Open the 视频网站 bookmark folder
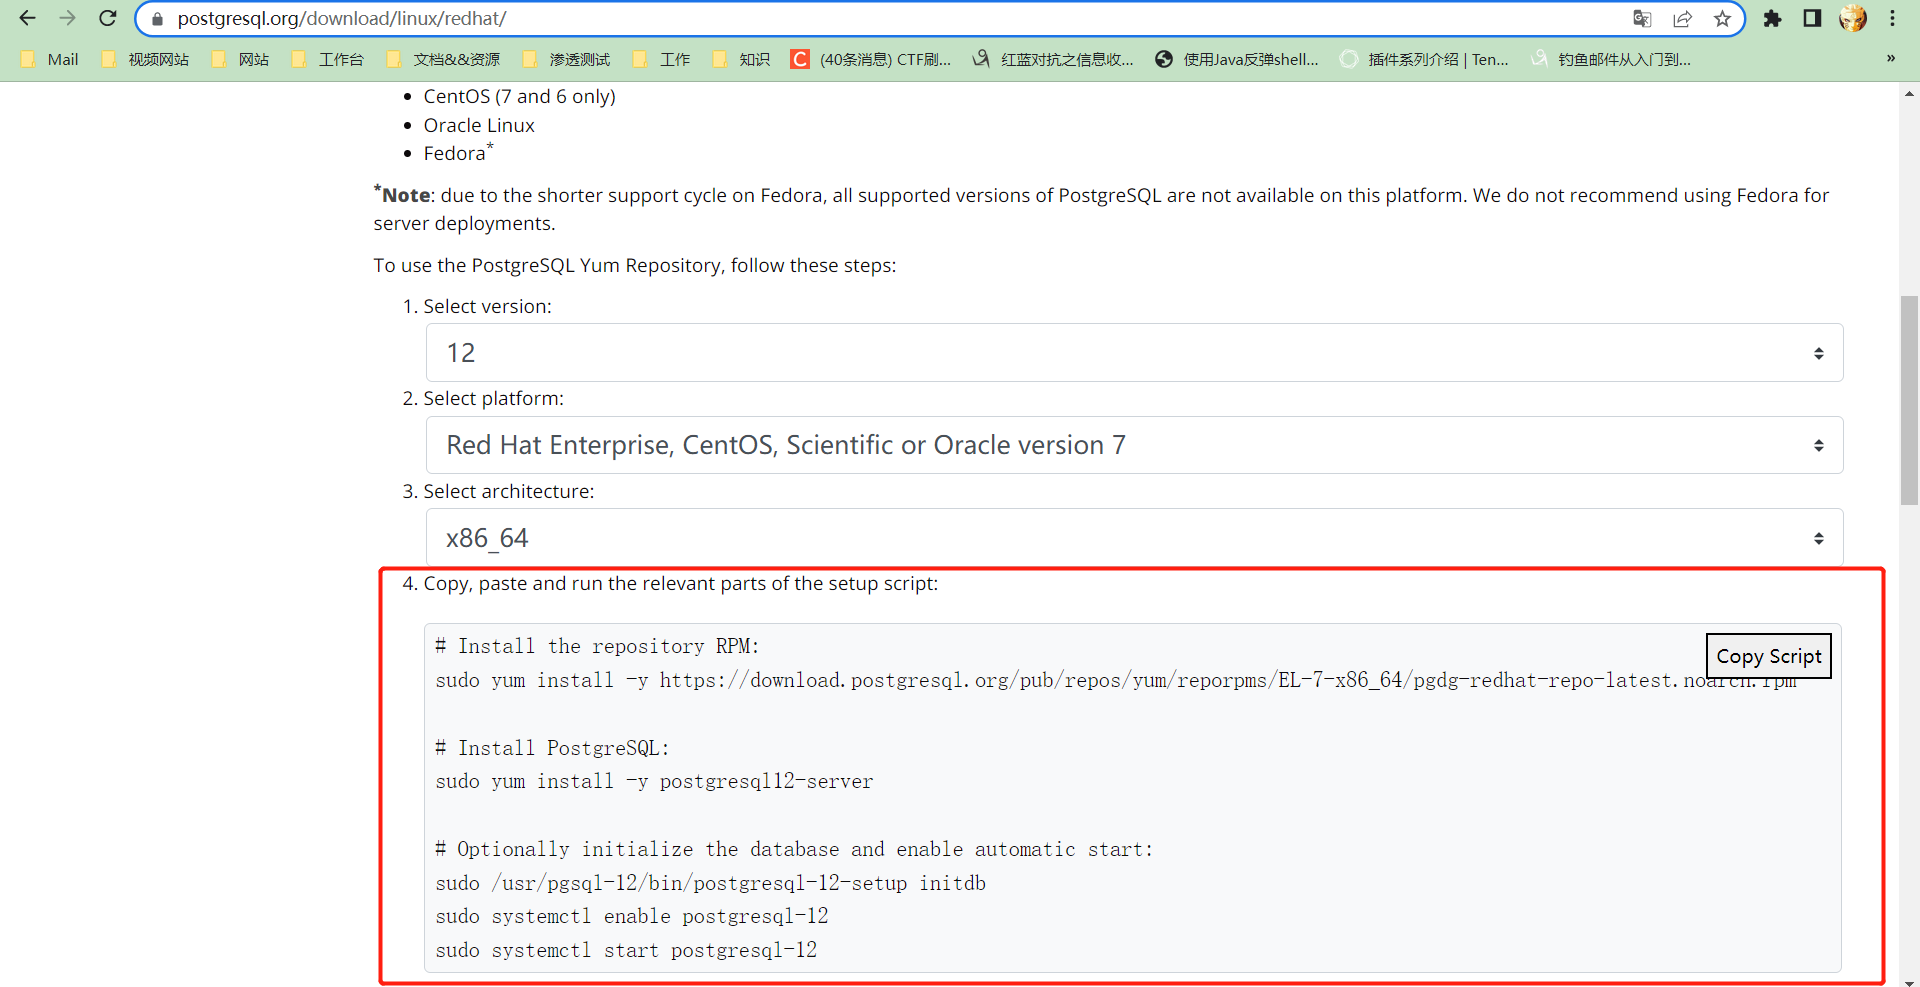Screen dimensions: 1920x987 click(145, 59)
